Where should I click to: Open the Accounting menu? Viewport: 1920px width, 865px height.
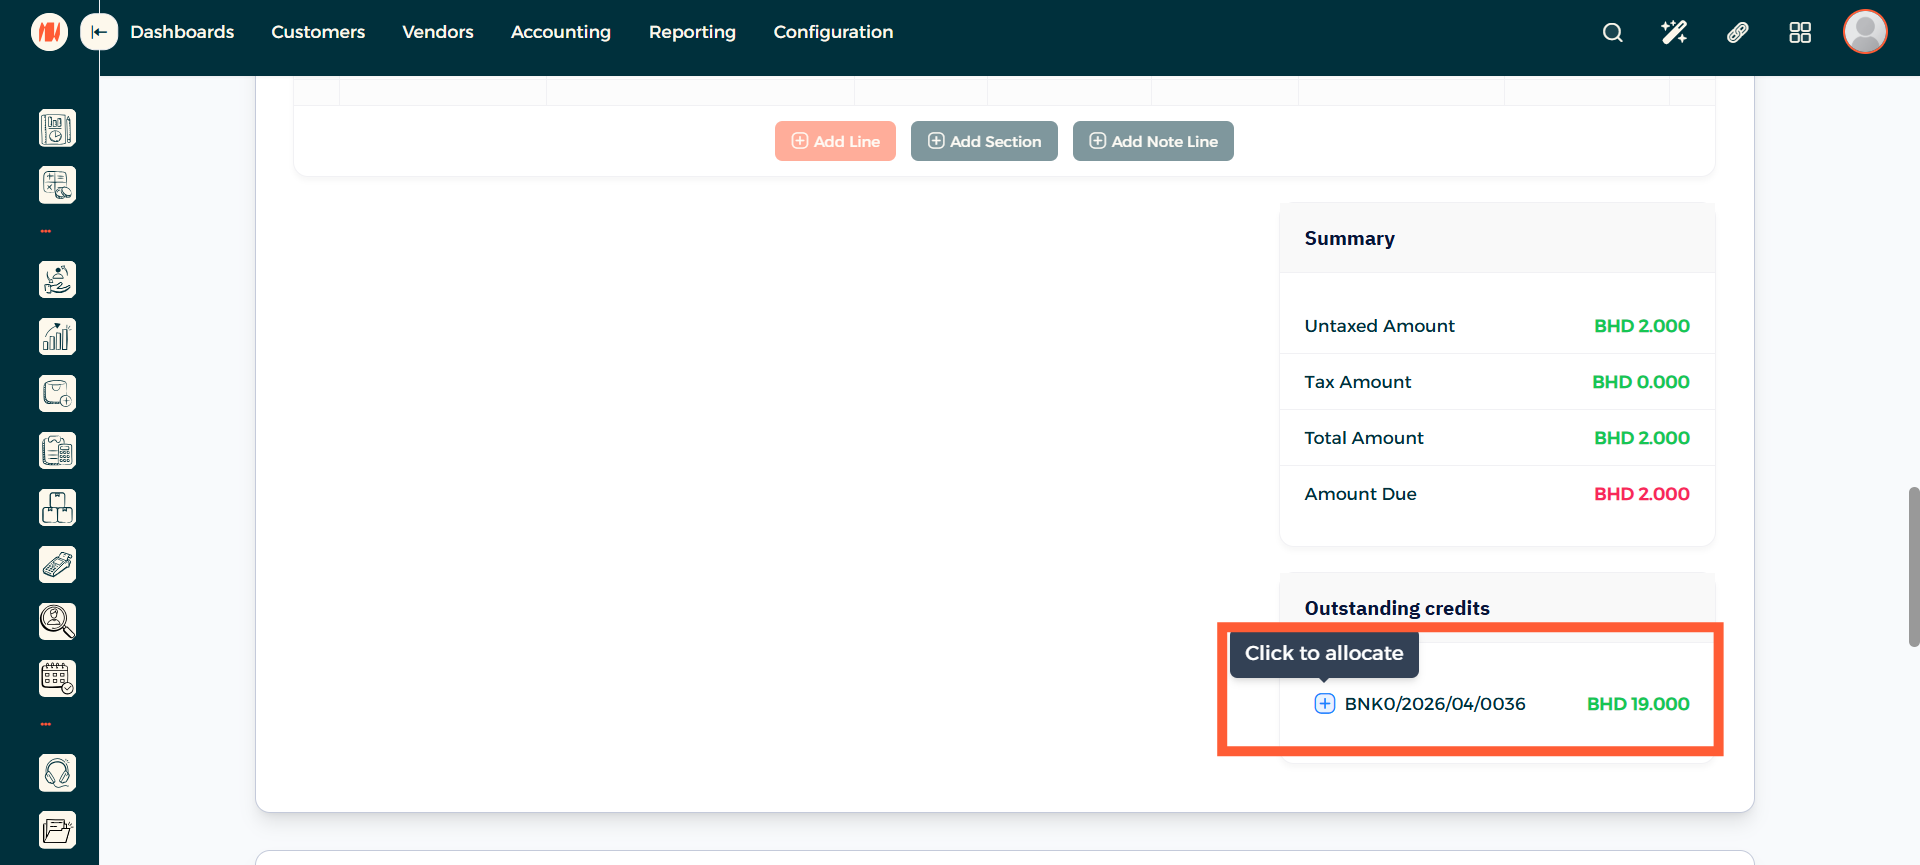click(560, 32)
